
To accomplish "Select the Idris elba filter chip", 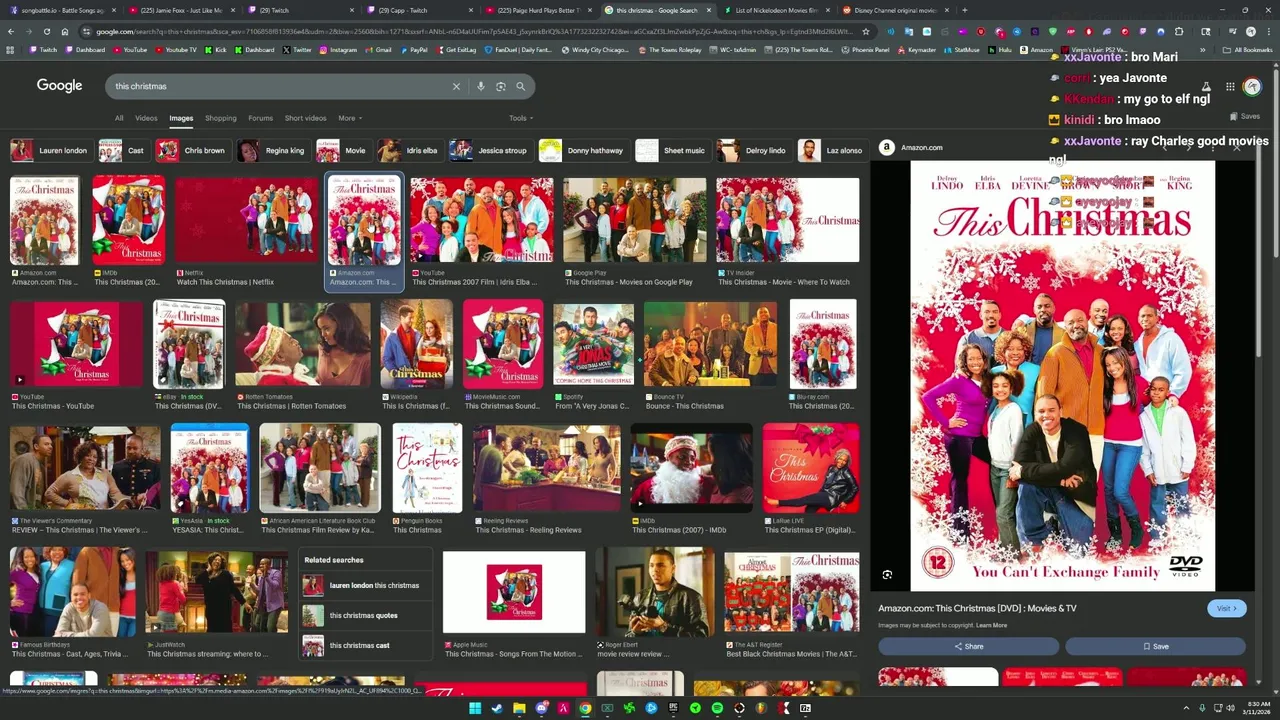I will click(x=410, y=151).
